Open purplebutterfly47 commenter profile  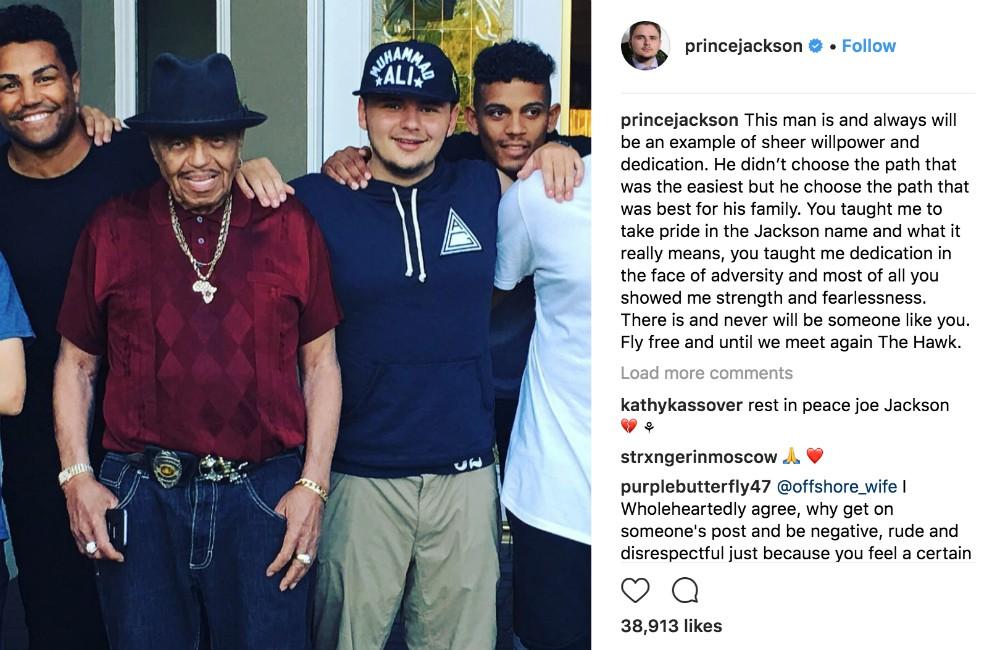(696, 487)
